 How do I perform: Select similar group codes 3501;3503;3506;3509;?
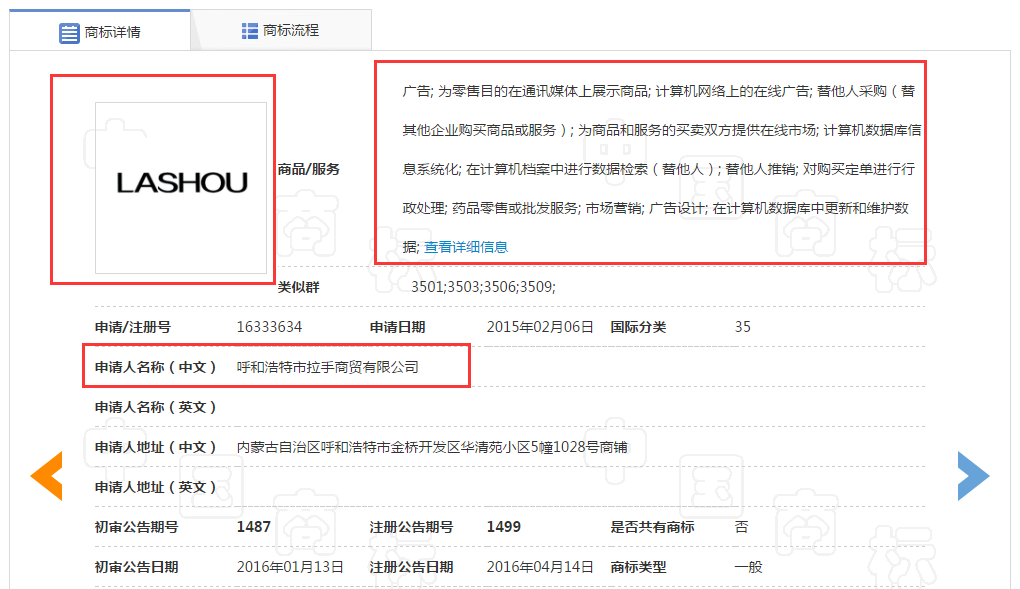coord(483,287)
